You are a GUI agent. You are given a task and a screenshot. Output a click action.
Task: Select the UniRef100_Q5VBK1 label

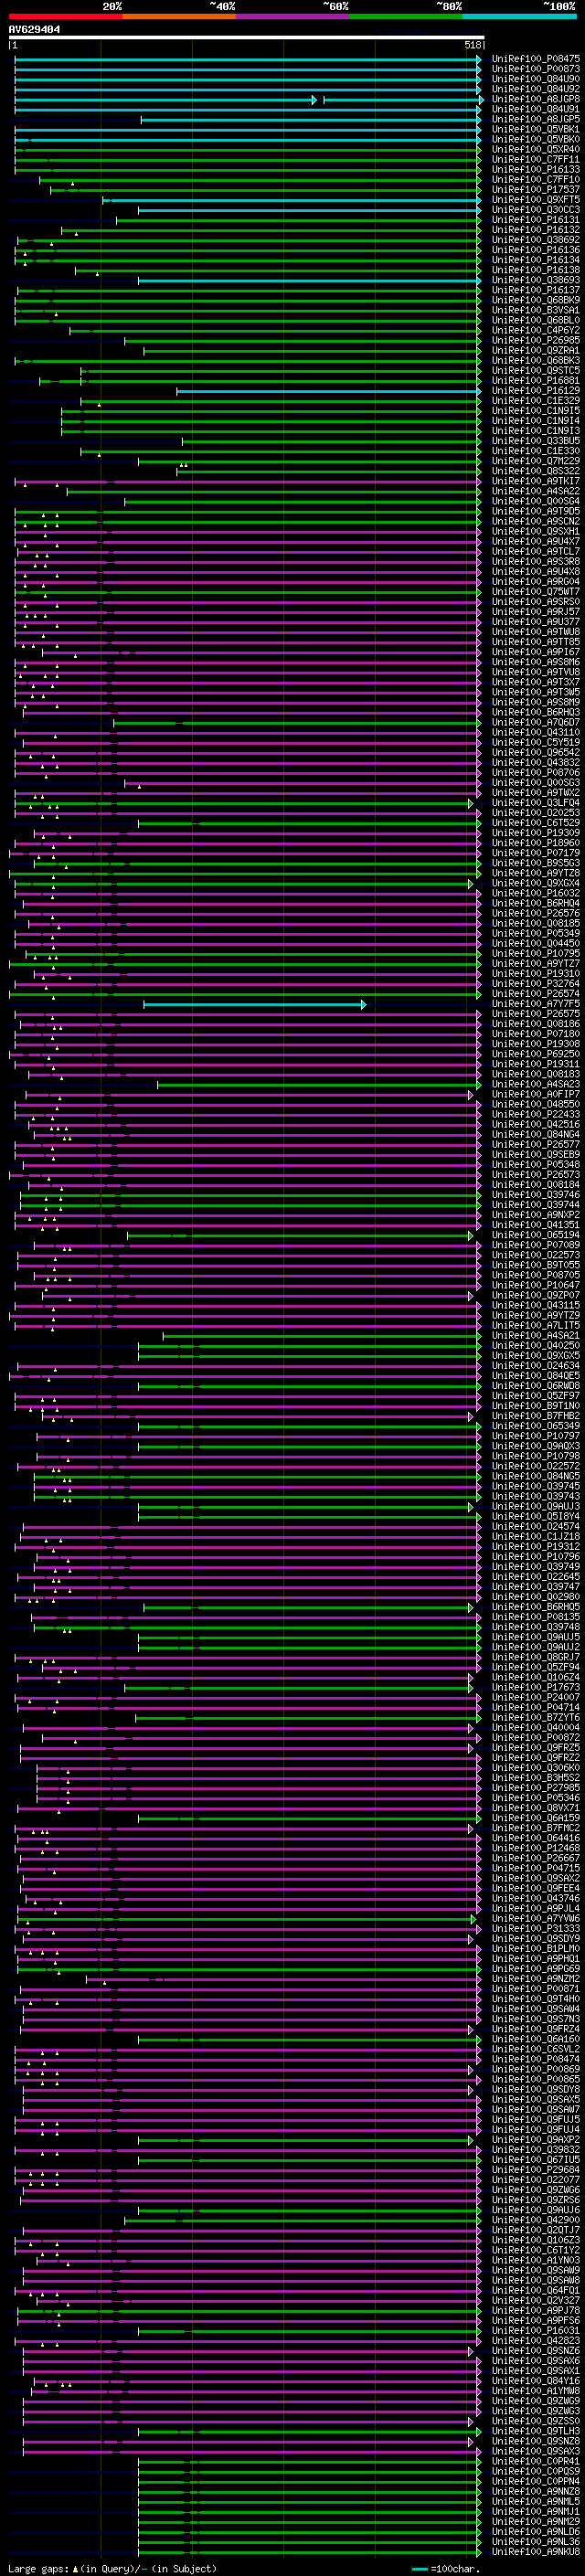(x=535, y=129)
